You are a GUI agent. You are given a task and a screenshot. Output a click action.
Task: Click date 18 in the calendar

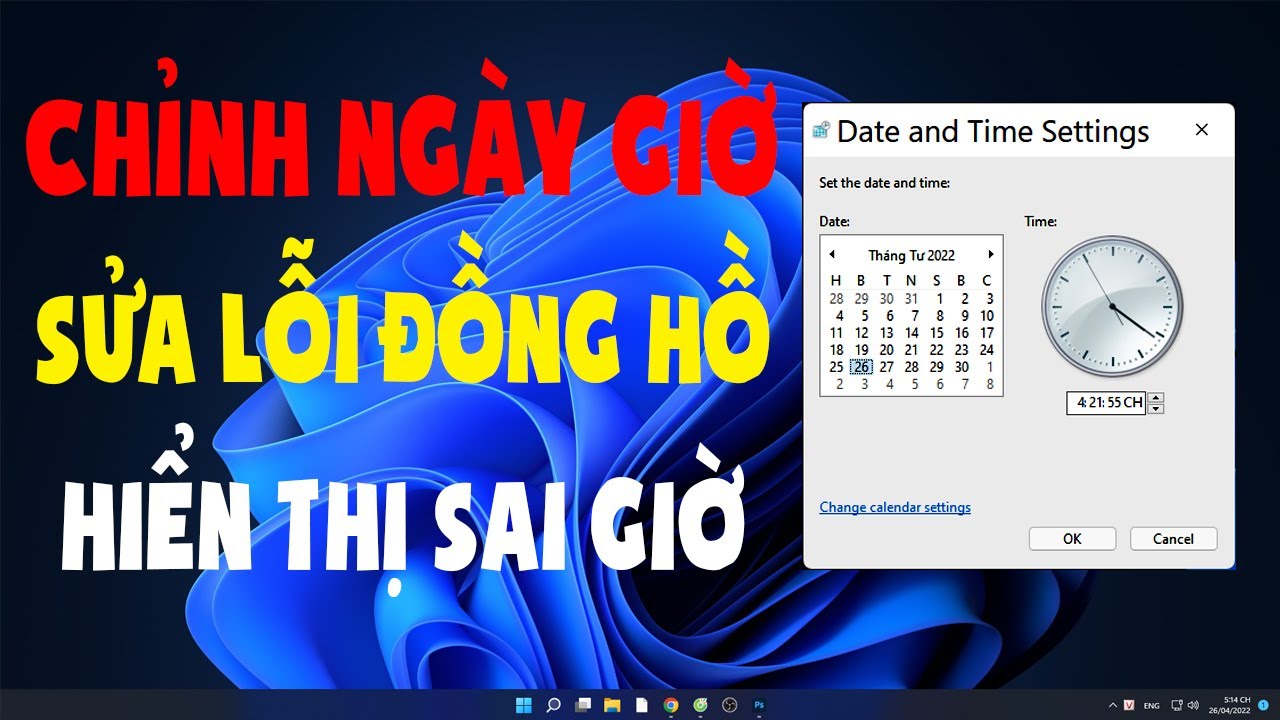(x=837, y=350)
